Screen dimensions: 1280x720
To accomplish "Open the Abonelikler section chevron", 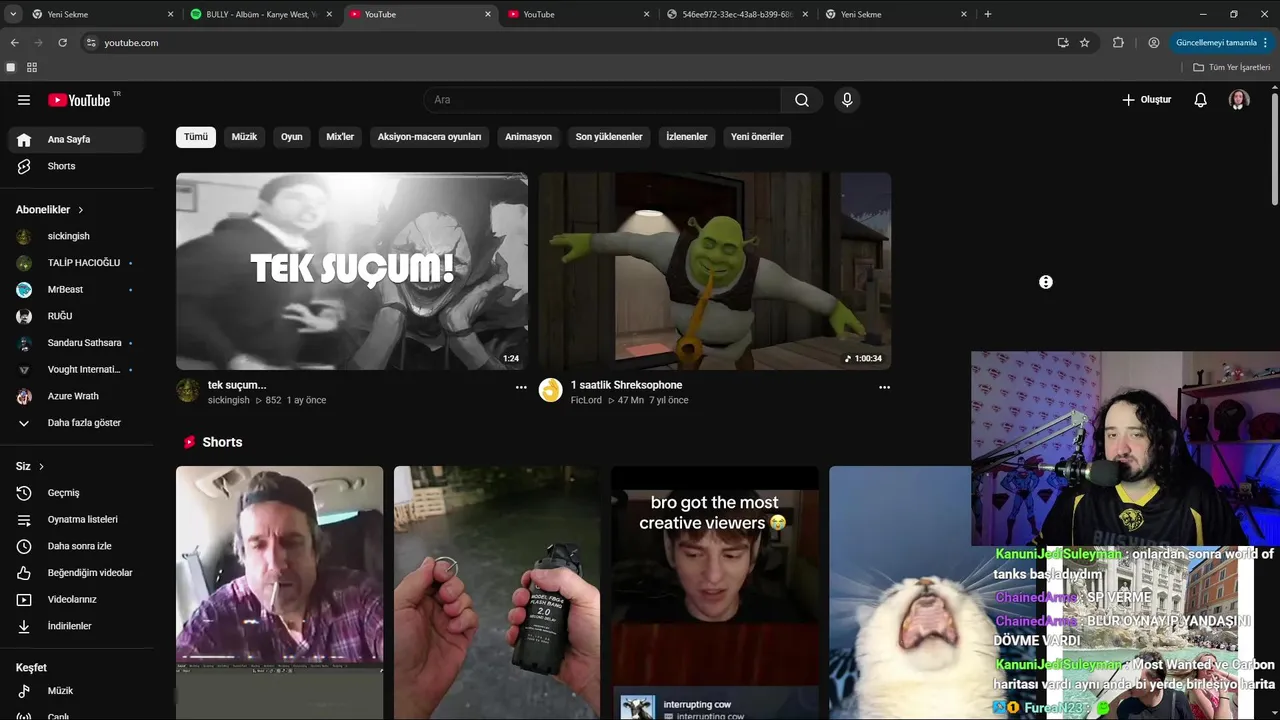I will tap(81, 210).
